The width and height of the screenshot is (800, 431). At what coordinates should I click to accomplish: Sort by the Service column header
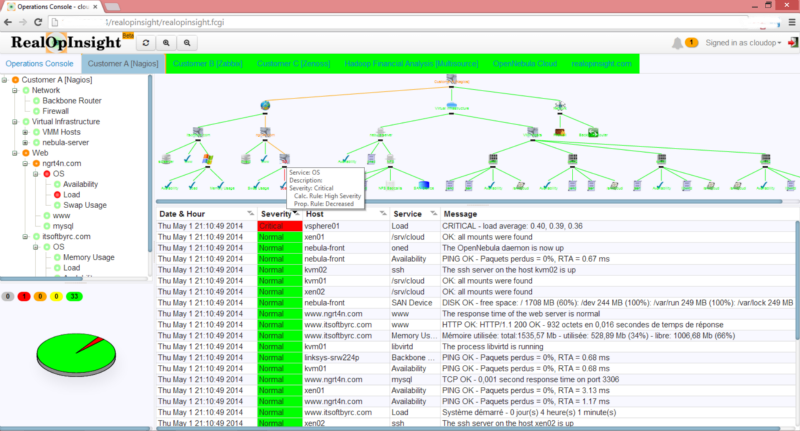414,214
